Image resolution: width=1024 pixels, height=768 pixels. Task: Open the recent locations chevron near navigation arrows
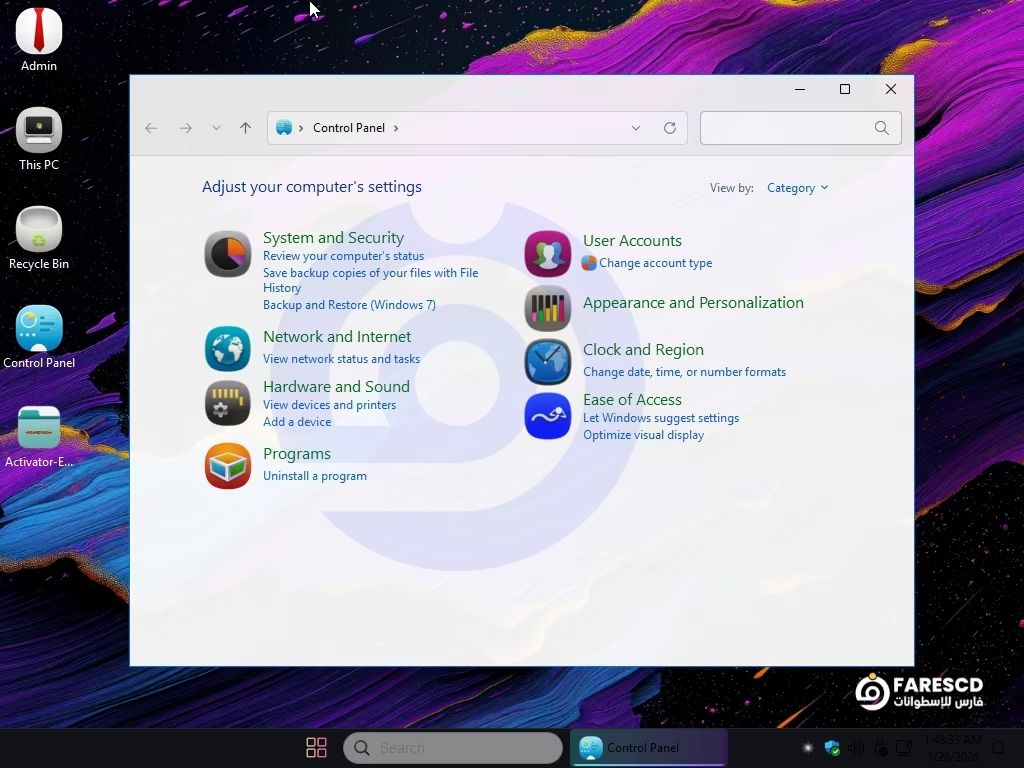coord(216,128)
